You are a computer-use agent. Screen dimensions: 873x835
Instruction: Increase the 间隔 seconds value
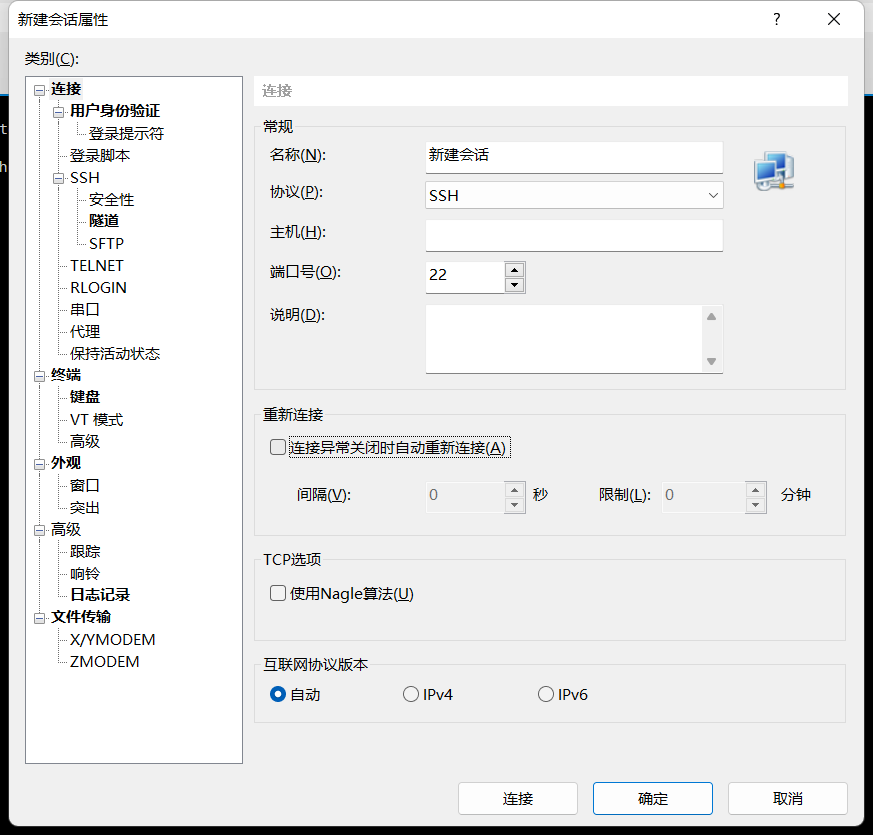(x=514, y=490)
